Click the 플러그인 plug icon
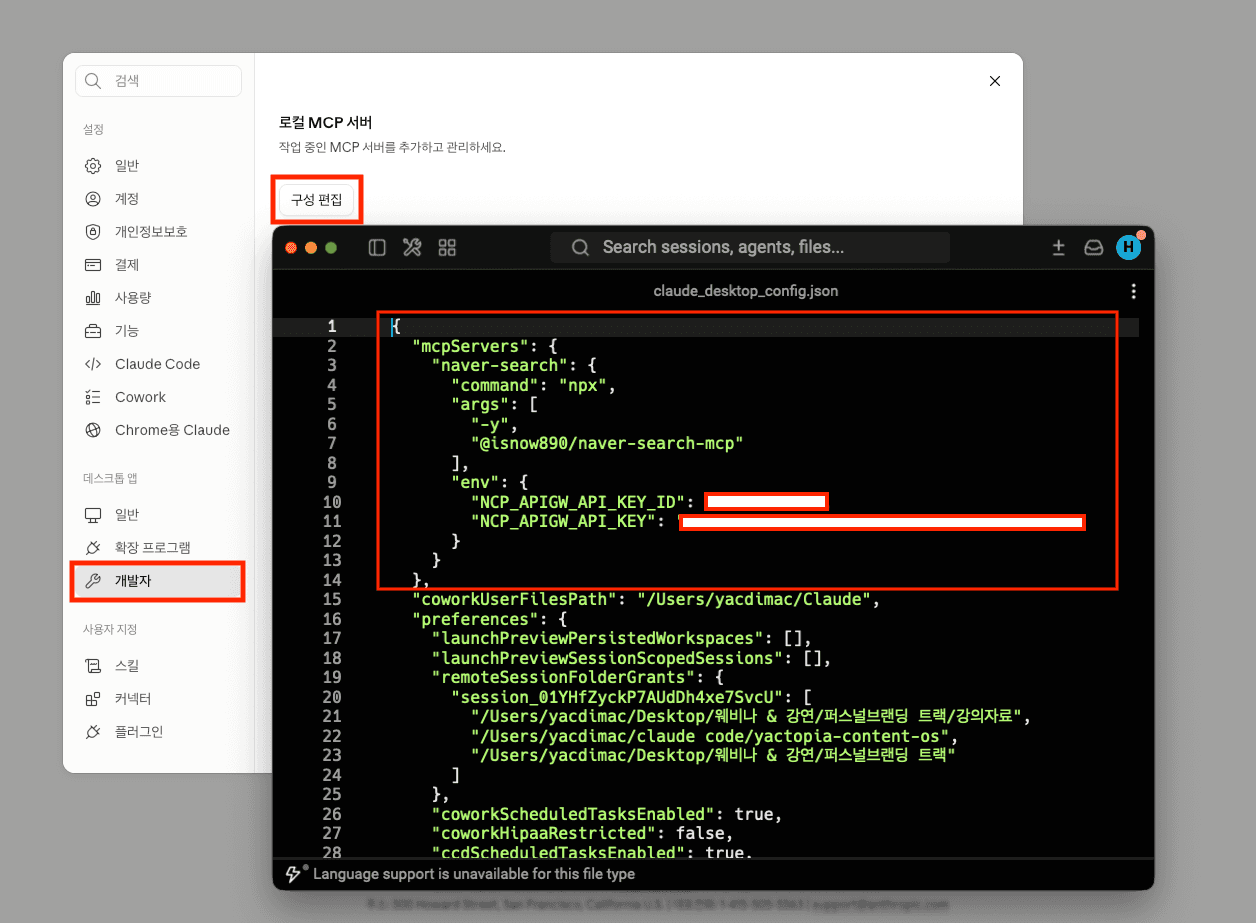Image resolution: width=1256 pixels, height=923 pixels. 93,731
